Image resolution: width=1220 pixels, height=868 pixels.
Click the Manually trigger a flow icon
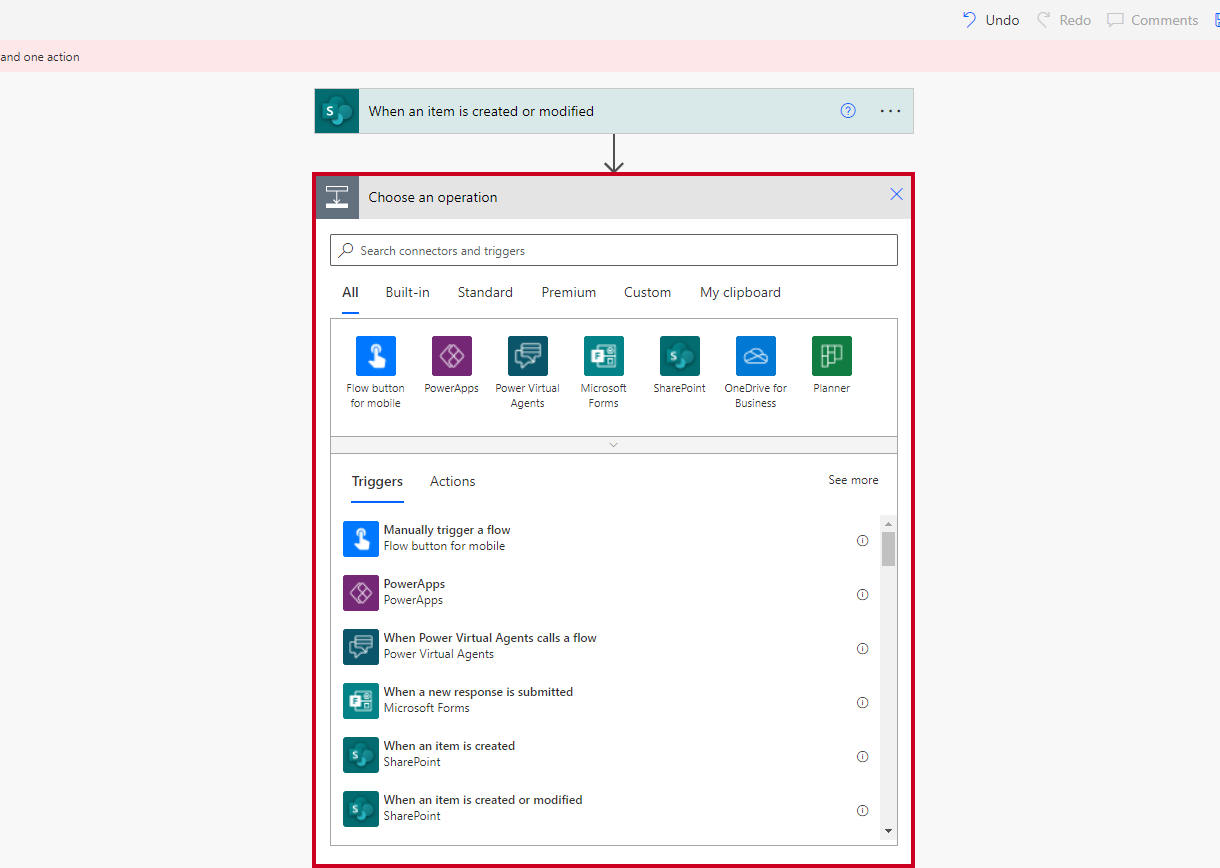(x=361, y=539)
